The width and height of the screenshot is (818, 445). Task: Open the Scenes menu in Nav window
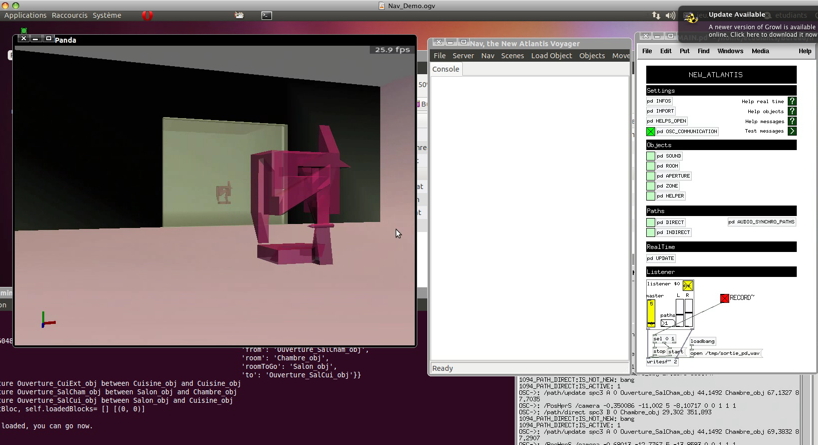click(x=512, y=56)
